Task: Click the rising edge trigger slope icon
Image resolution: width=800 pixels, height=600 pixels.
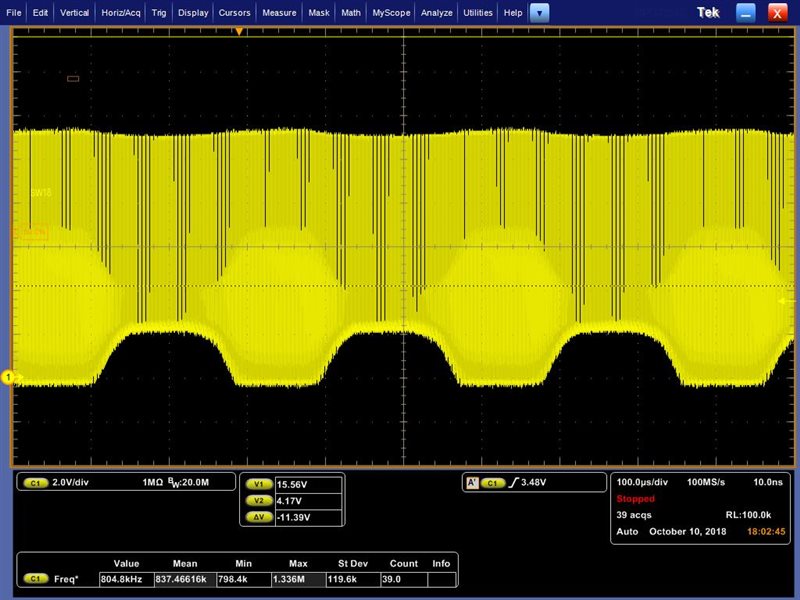Action: (x=514, y=483)
